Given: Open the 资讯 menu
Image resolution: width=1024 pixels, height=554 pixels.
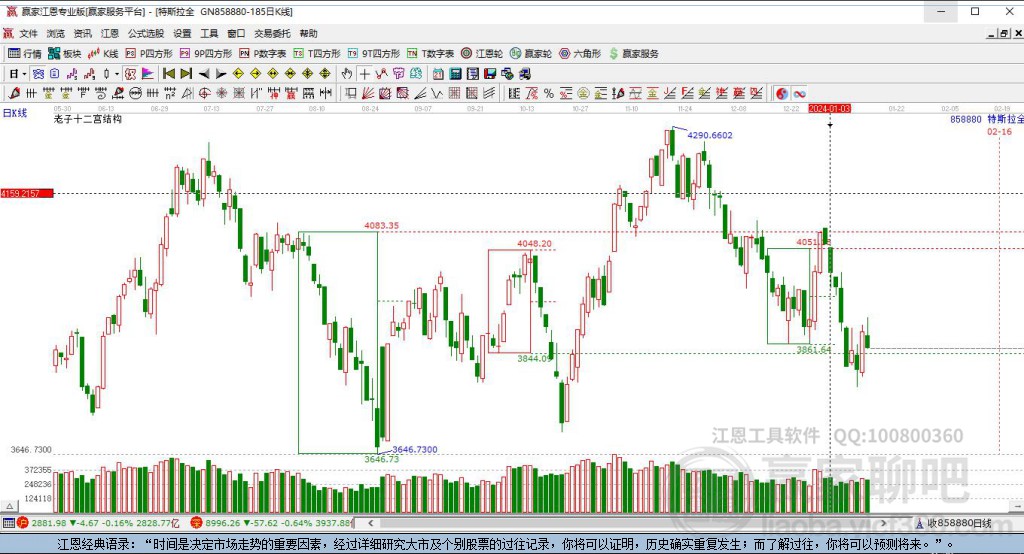Looking at the screenshot, I should coord(83,33).
